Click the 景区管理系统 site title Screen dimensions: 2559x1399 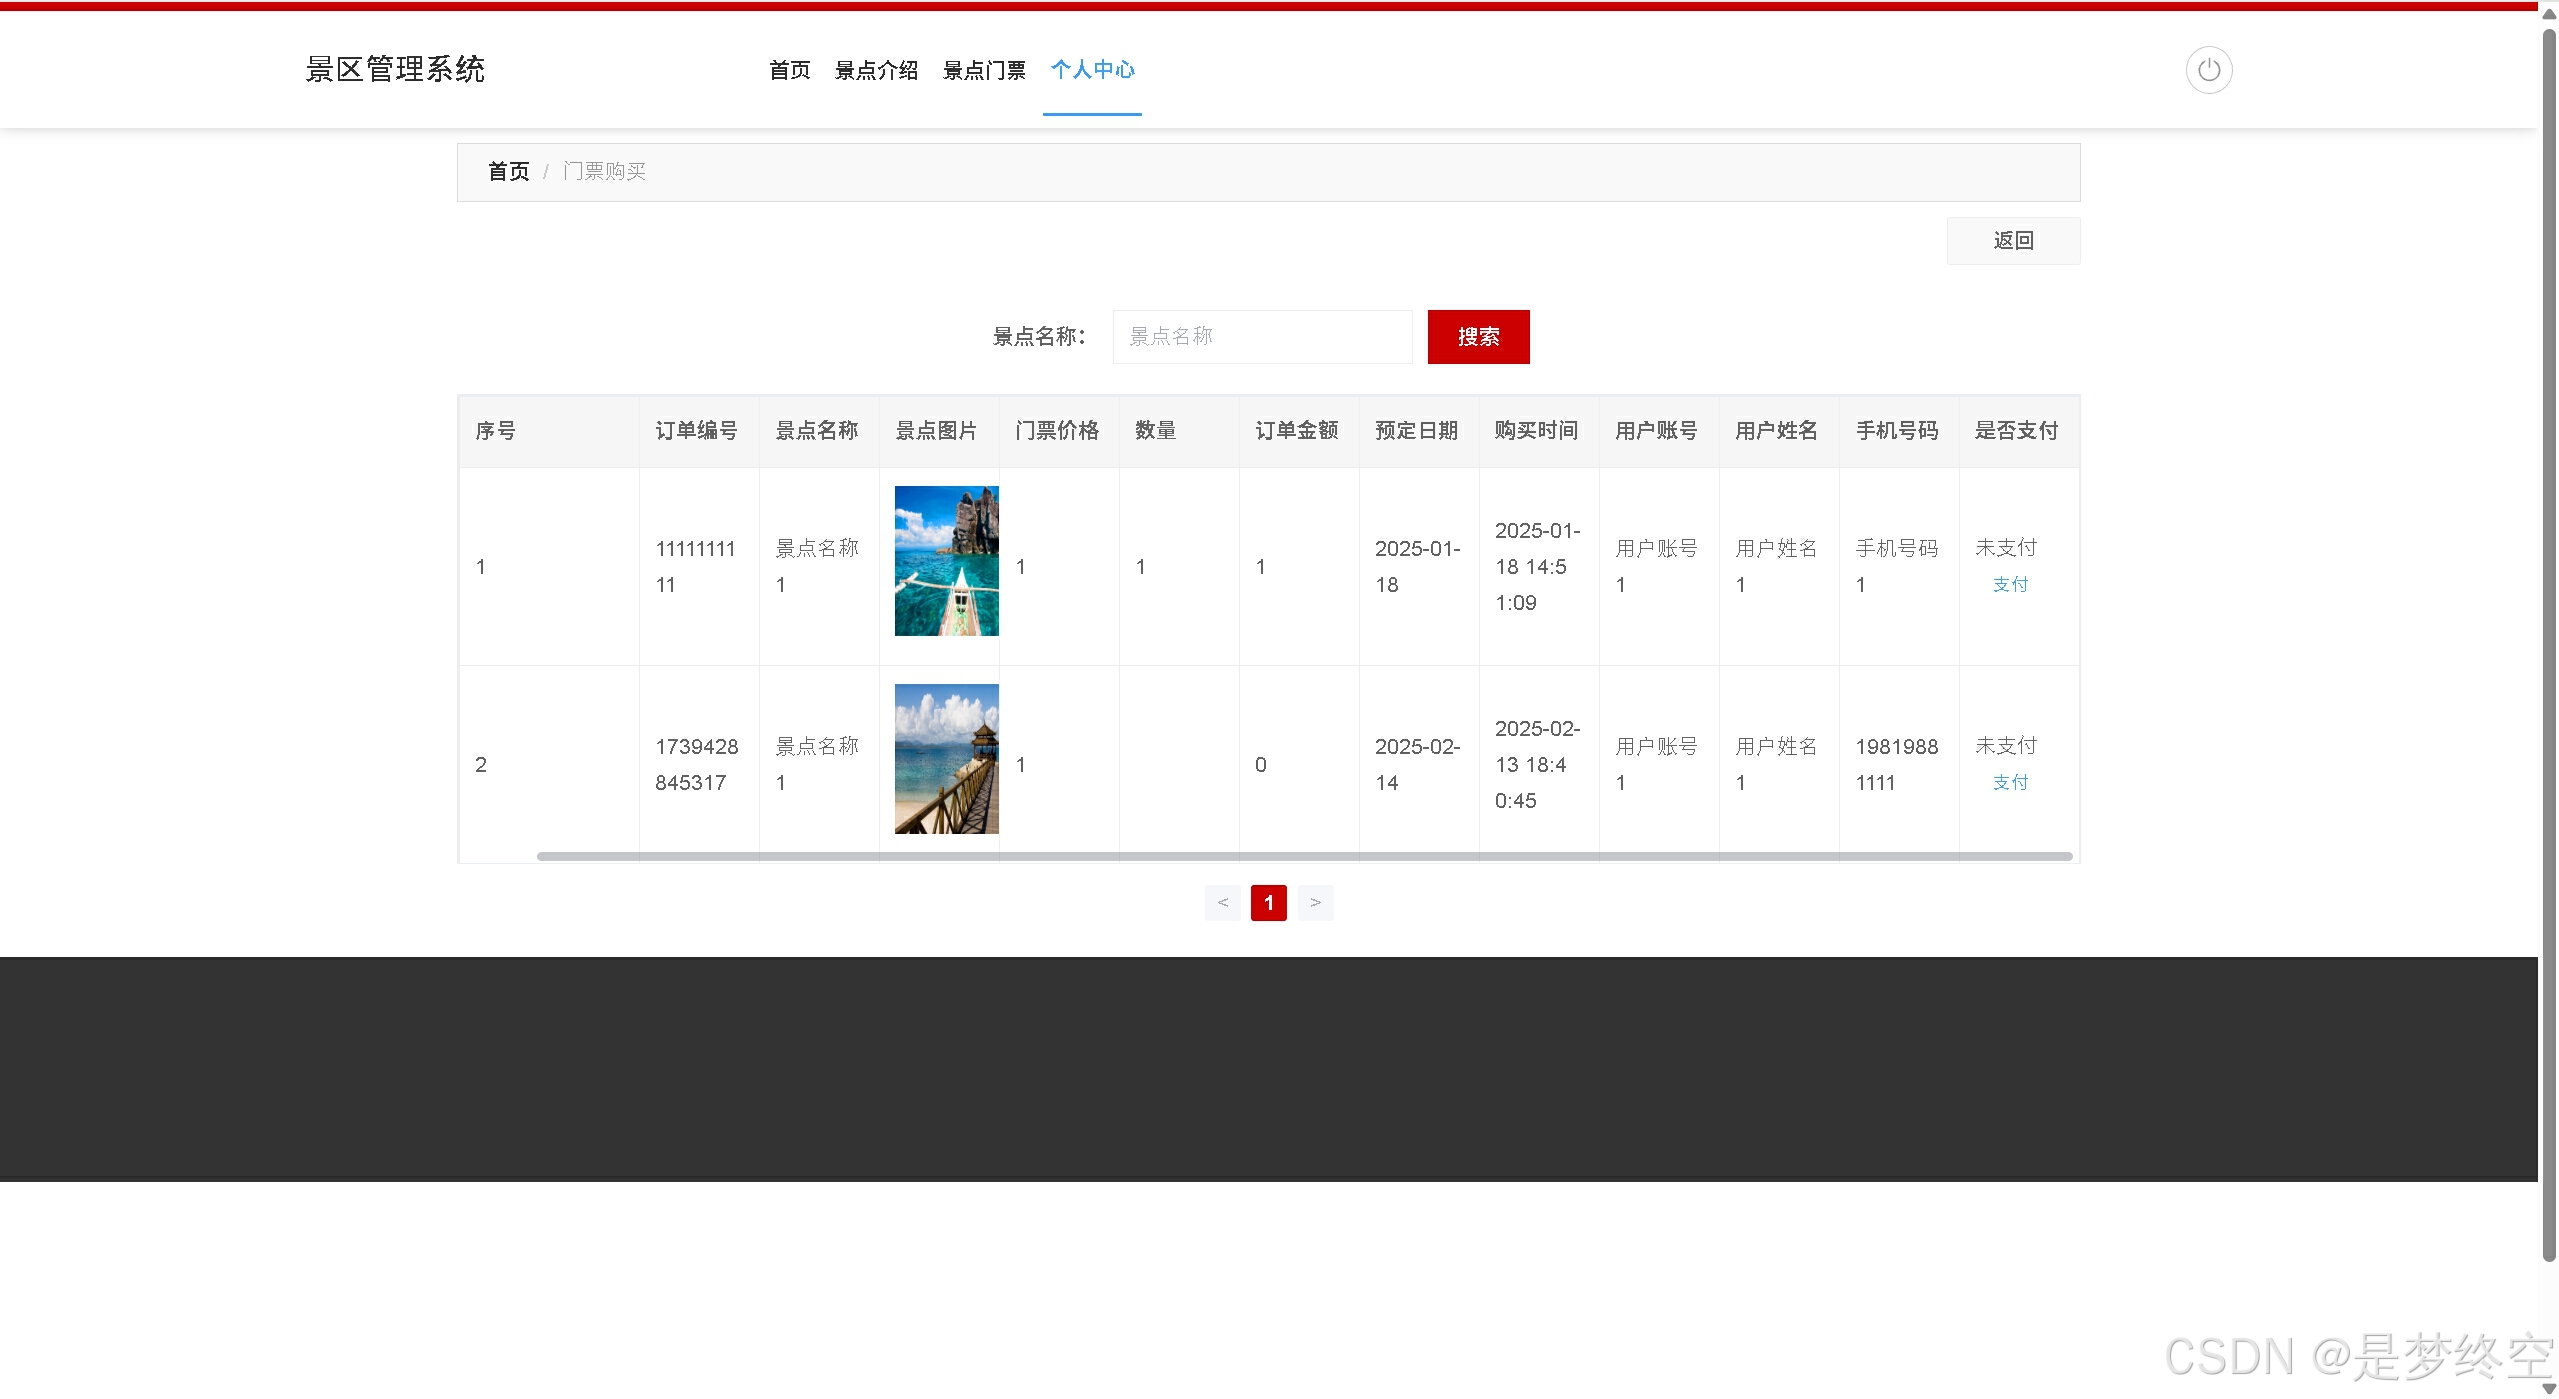(395, 70)
